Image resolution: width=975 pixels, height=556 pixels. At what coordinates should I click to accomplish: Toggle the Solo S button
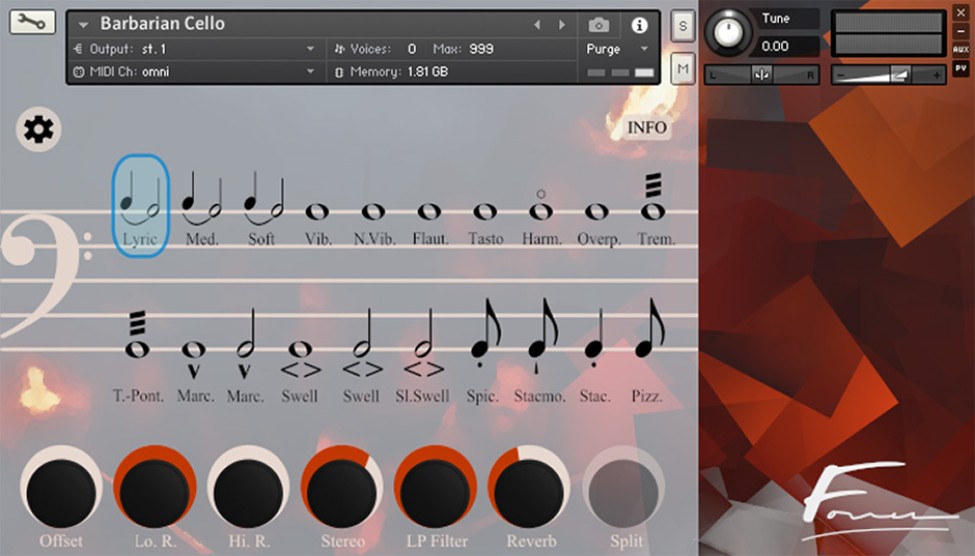point(683,27)
